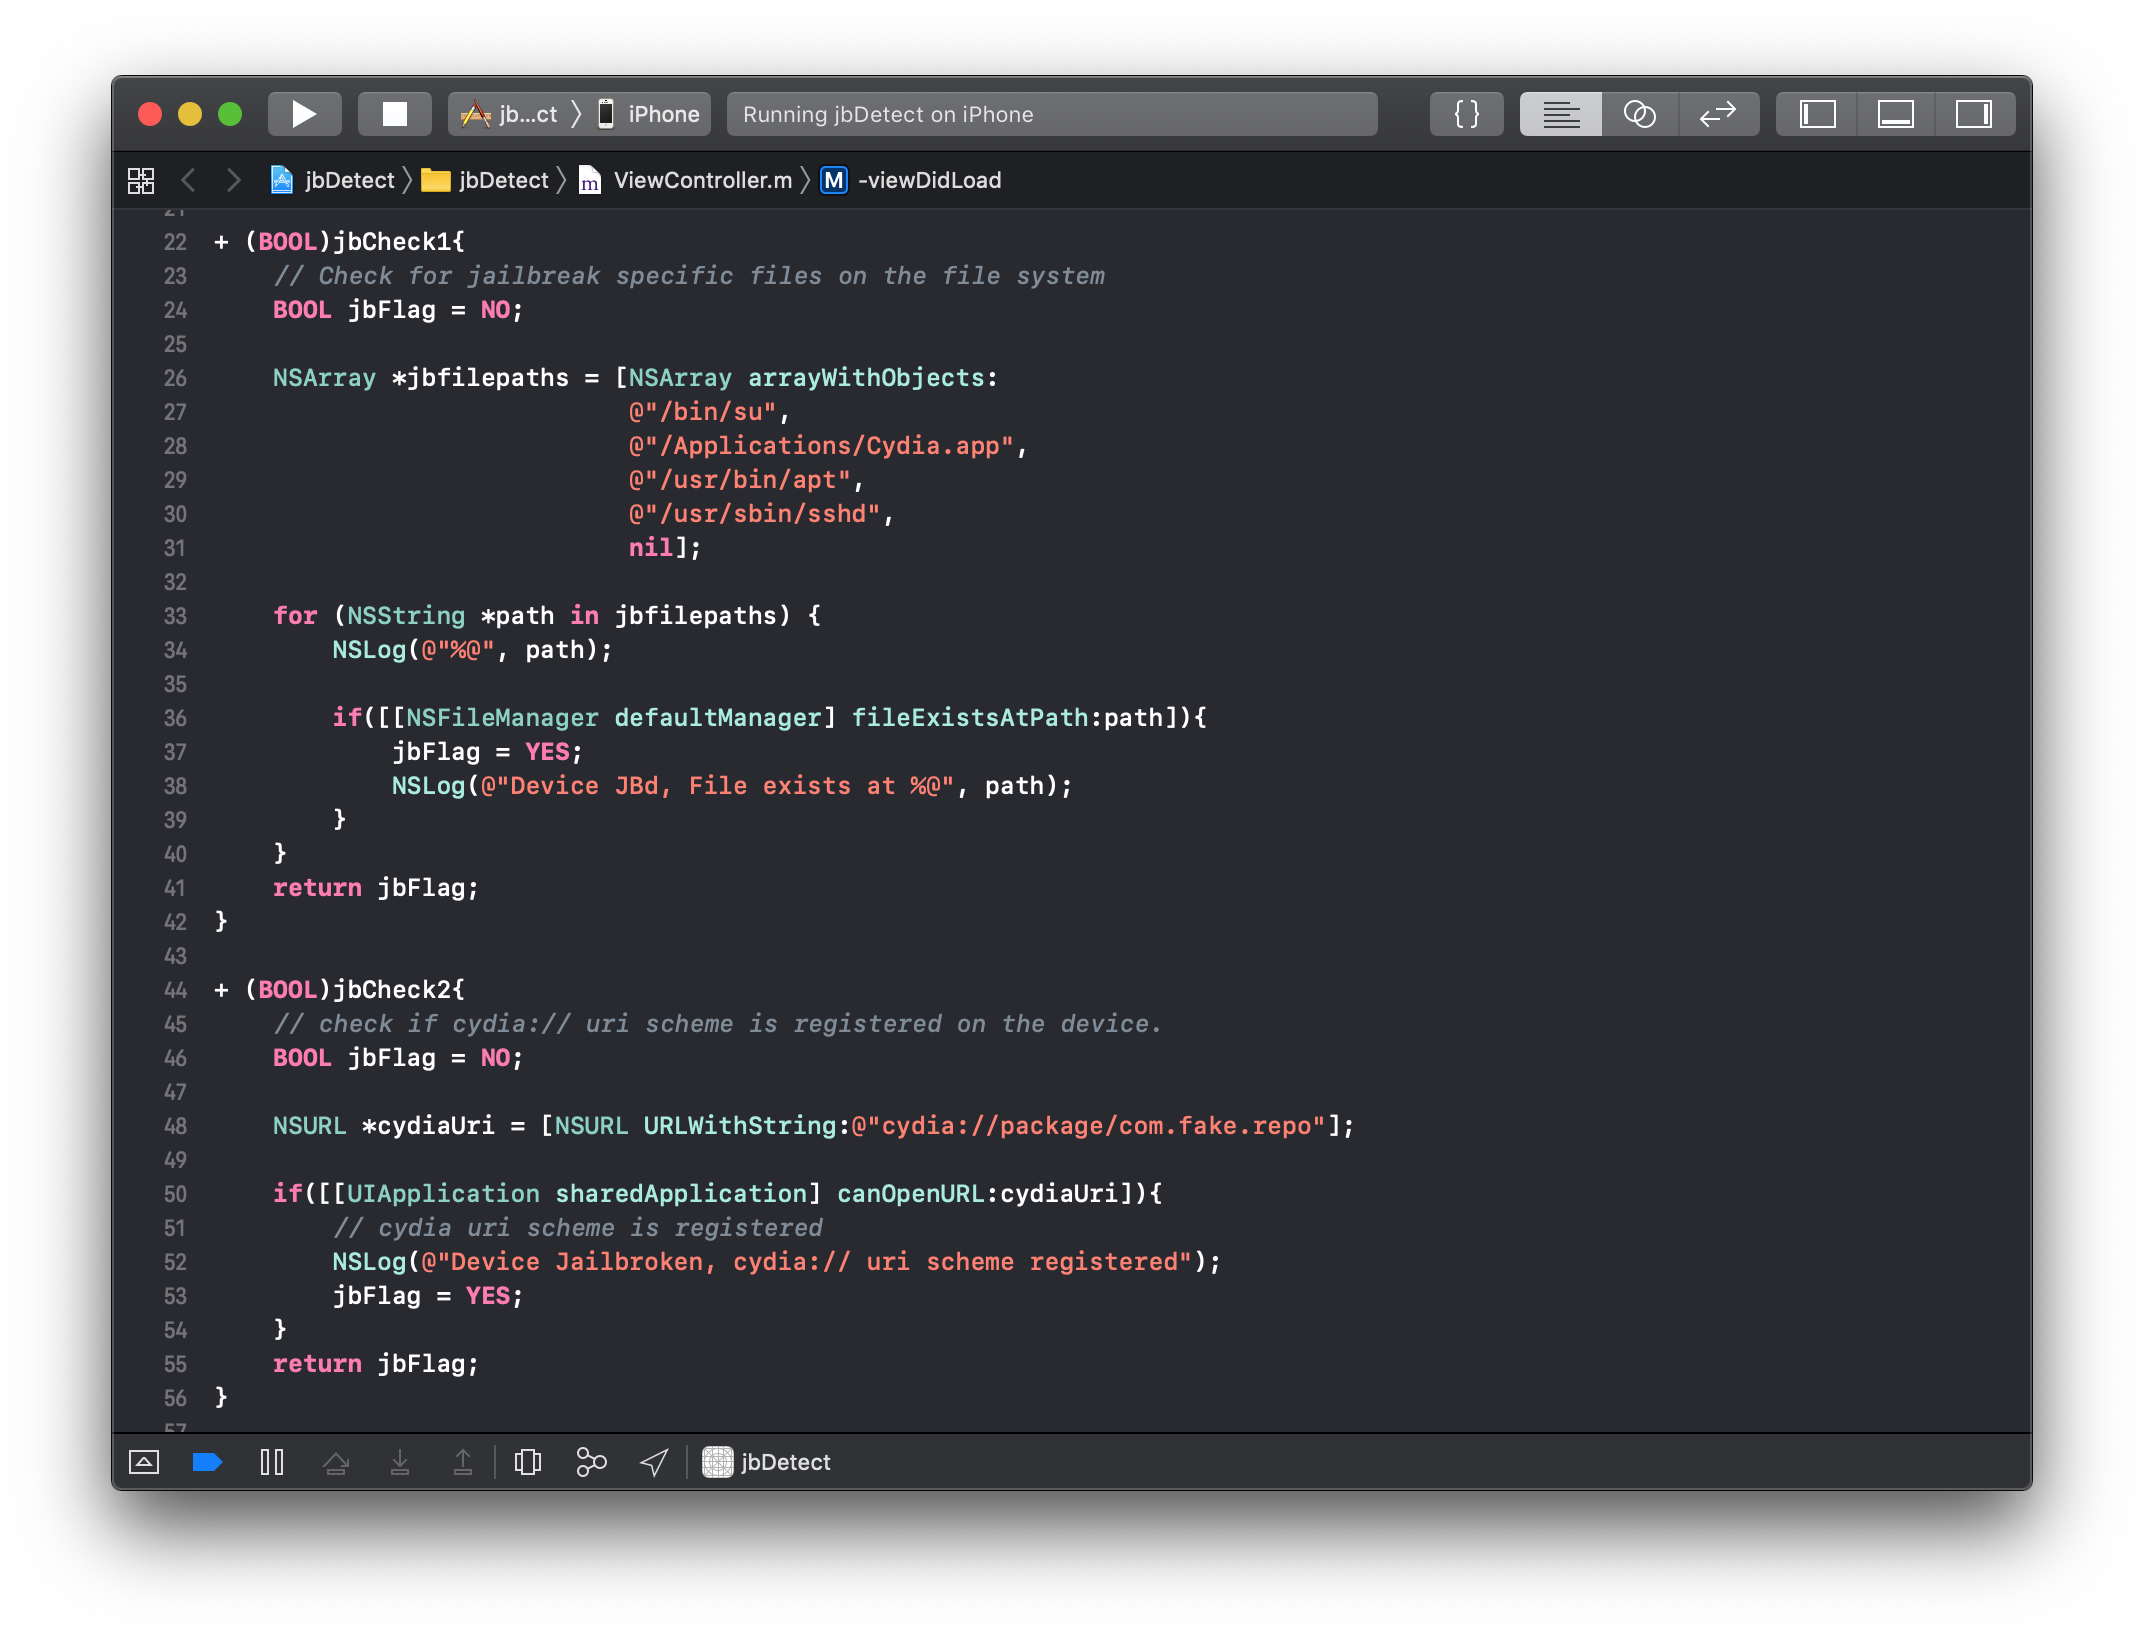Click the Step Out debug icon
This screenshot has width=2144, height=1638.
[463, 1462]
